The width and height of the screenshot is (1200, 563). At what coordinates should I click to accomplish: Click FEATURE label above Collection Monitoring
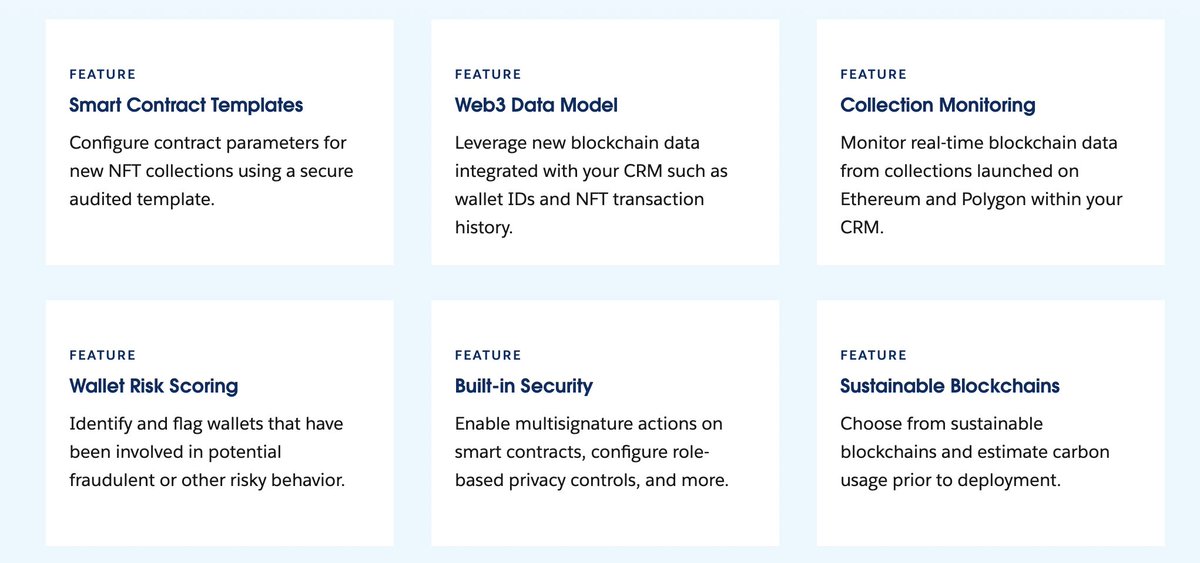[874, 74]
